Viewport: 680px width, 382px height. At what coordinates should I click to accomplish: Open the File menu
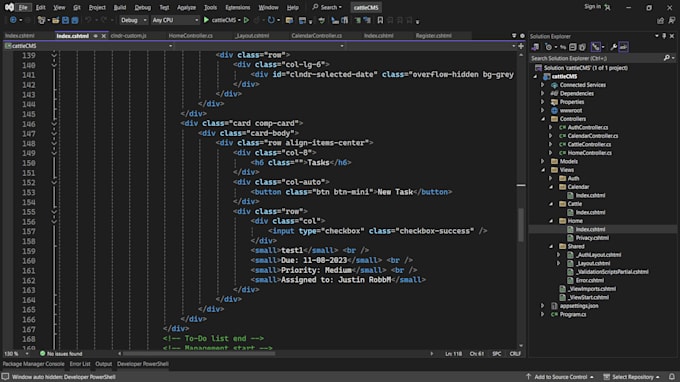pyautogui.click(x=23, y=7)
